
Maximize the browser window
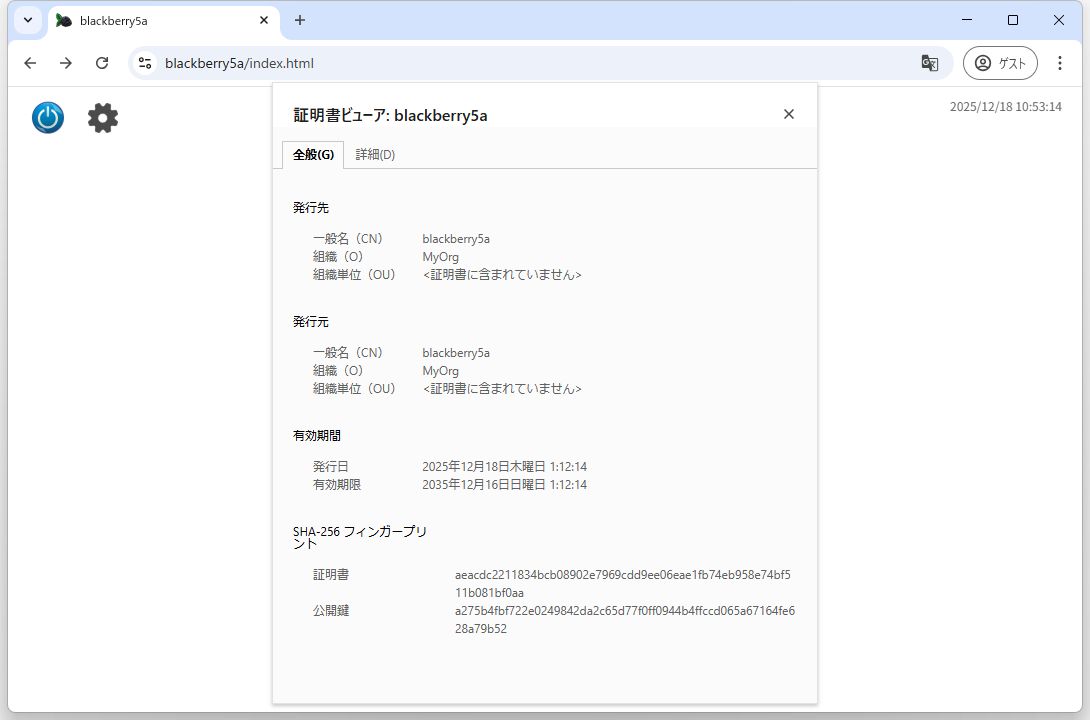1012,20
